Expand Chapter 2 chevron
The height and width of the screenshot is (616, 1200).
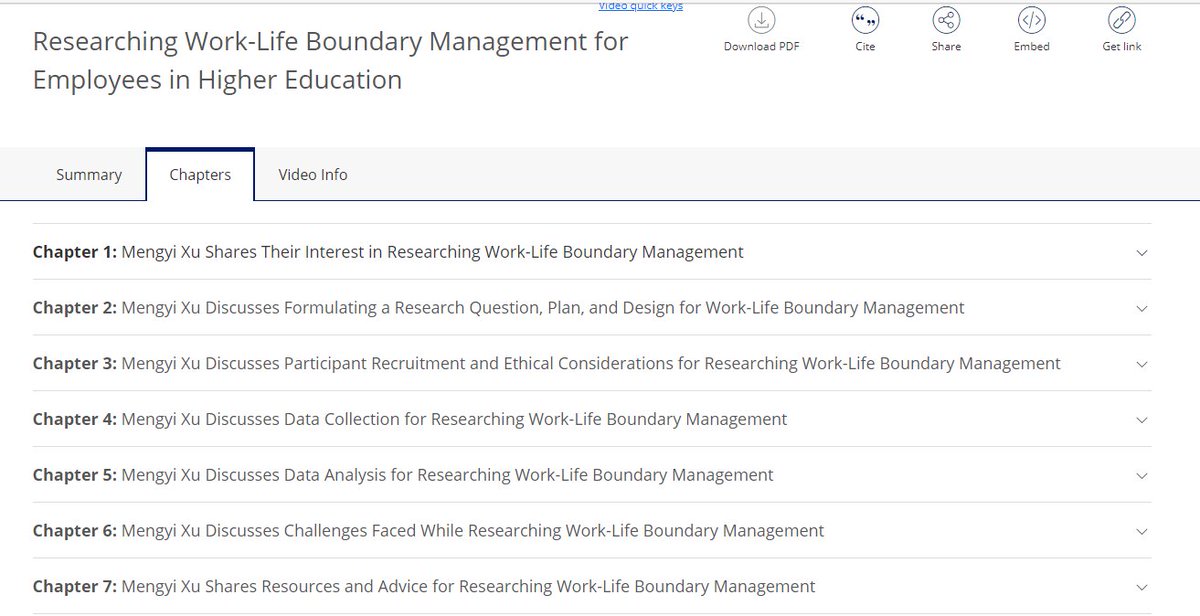pos(1142,308)
